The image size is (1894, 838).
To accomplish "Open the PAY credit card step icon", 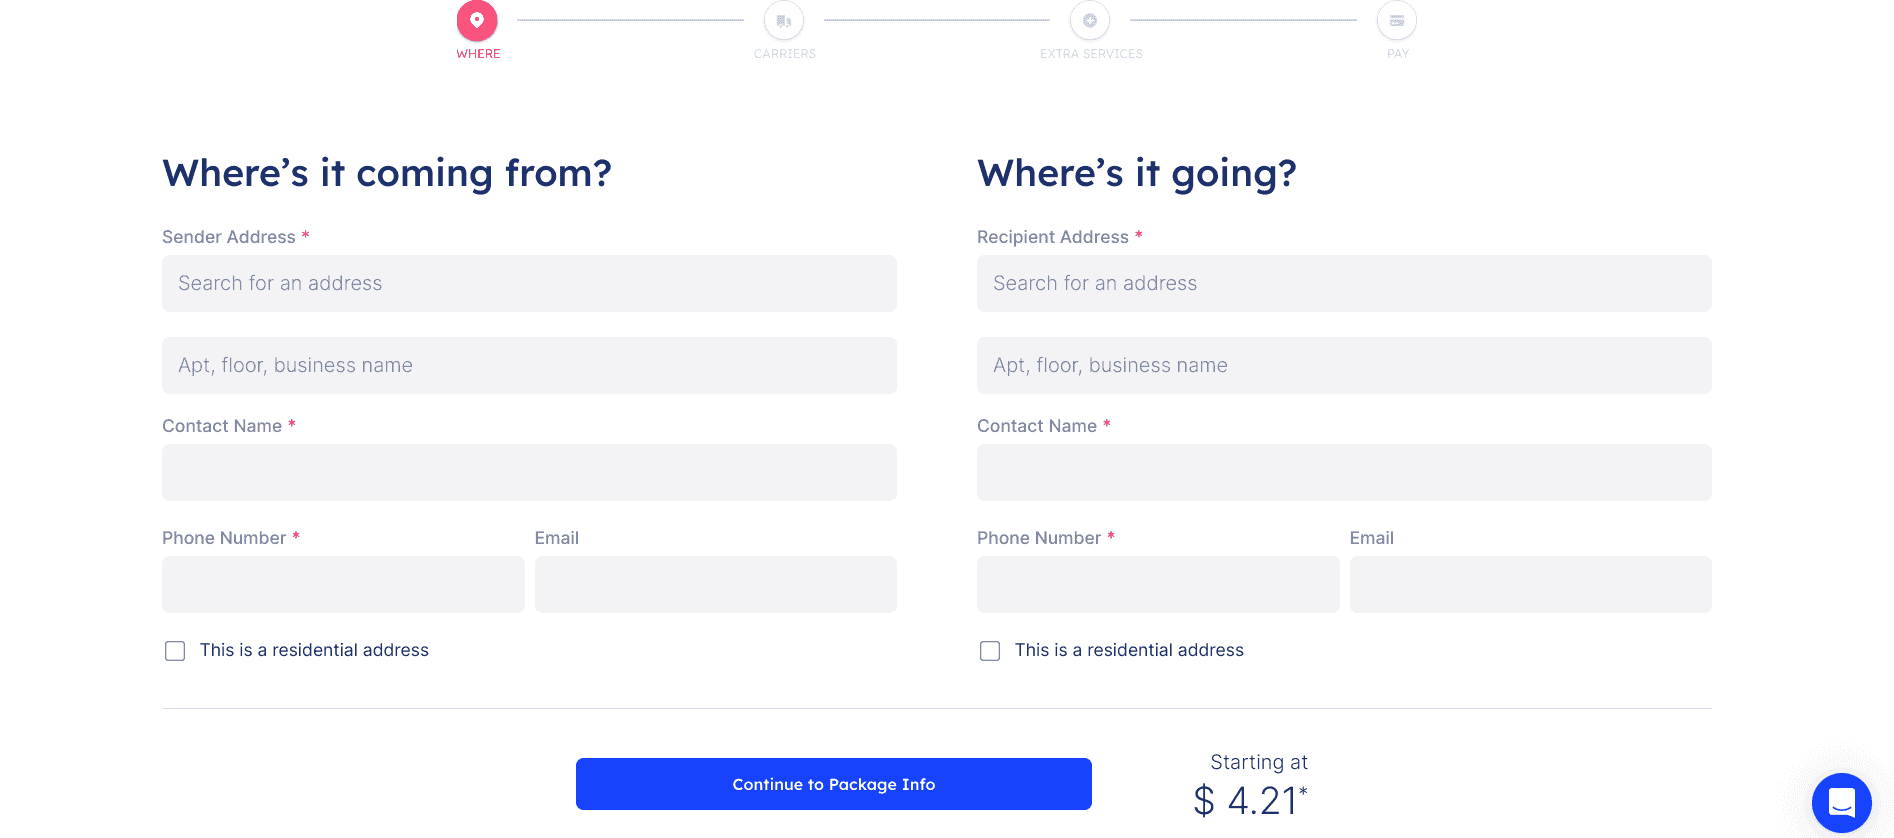I will [1396, 19].
